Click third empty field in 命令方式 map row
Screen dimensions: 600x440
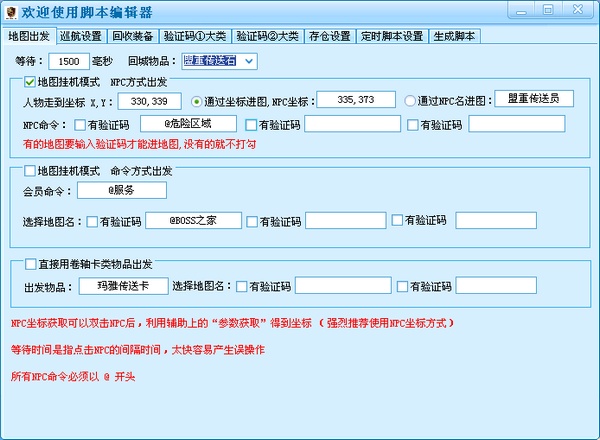pos(496,220)
